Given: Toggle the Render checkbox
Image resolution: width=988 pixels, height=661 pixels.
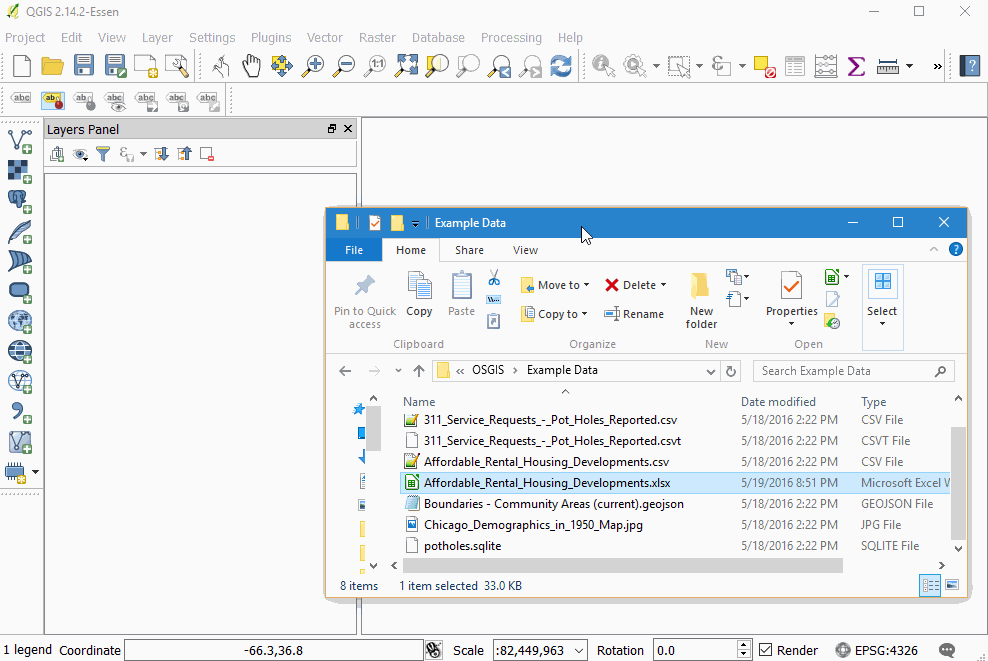Looking at the screenshot, I should (x=766, y=650).
